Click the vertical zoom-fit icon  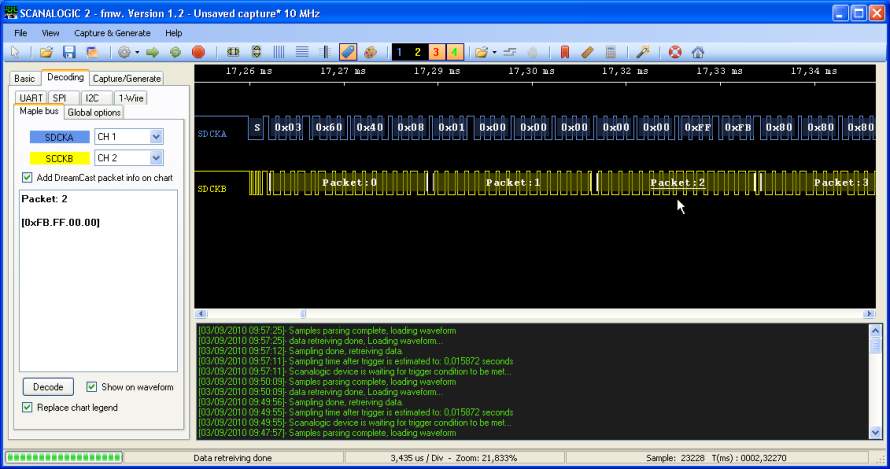coord(257,52)
